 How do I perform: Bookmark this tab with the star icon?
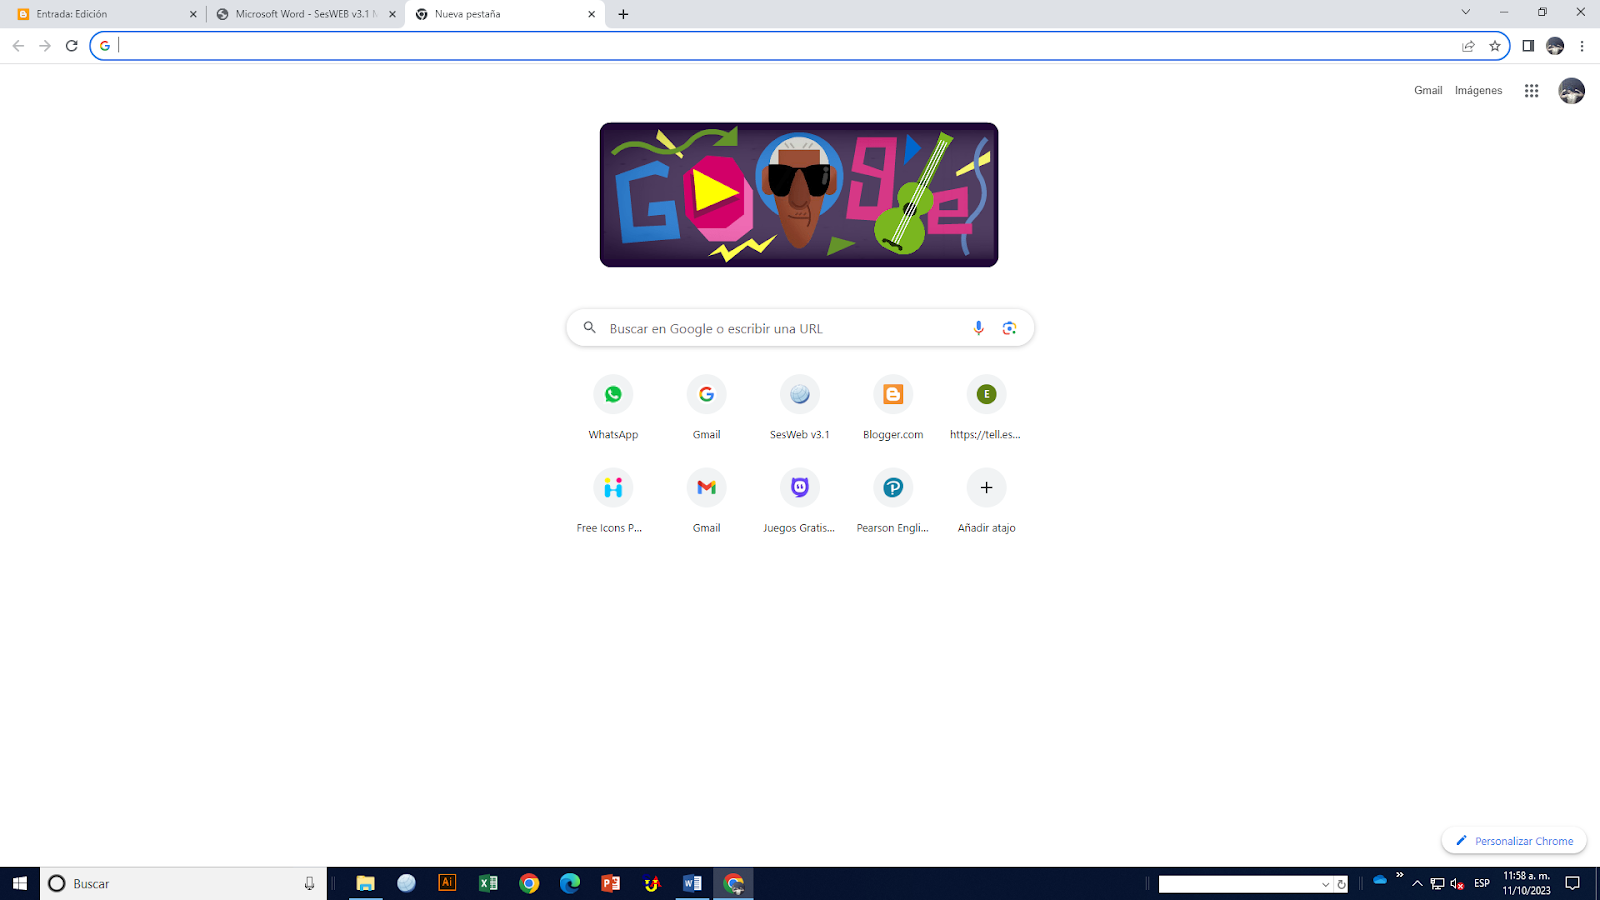[1495, 46]
